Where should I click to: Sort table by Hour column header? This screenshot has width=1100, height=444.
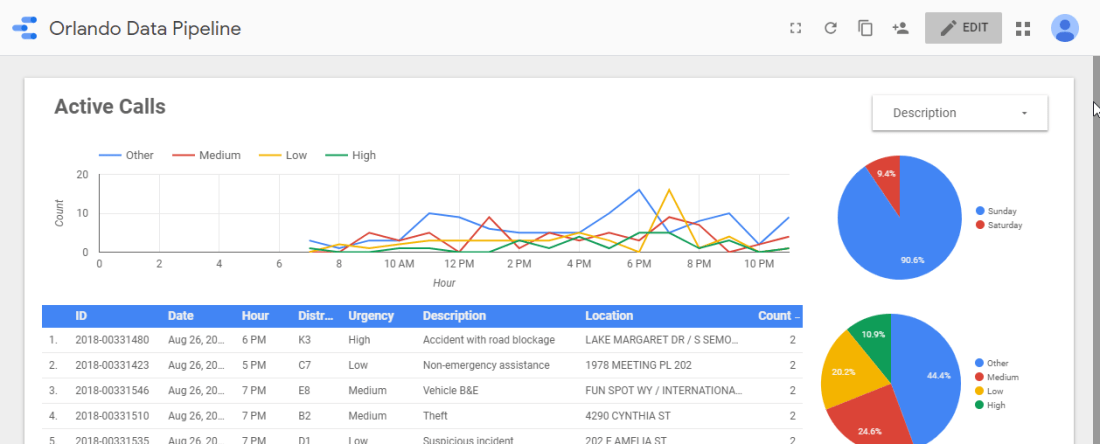click(255, 316)
